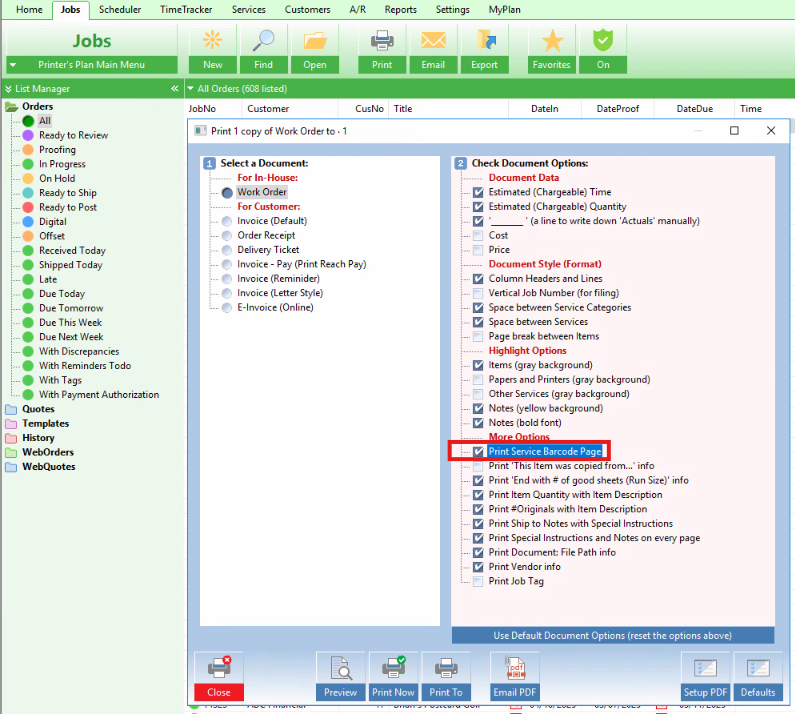Switch to the Reports tab
The width and height of the screenshot is (795, 714).
[x=401, y=10]
